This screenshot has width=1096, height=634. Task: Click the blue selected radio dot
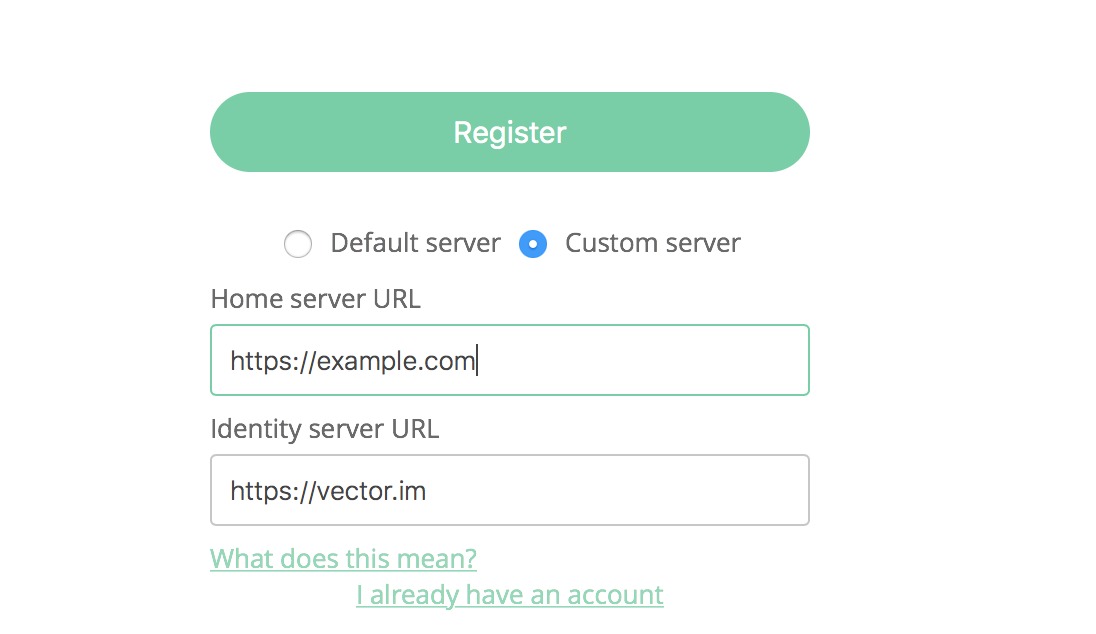[x=533, y=244]
